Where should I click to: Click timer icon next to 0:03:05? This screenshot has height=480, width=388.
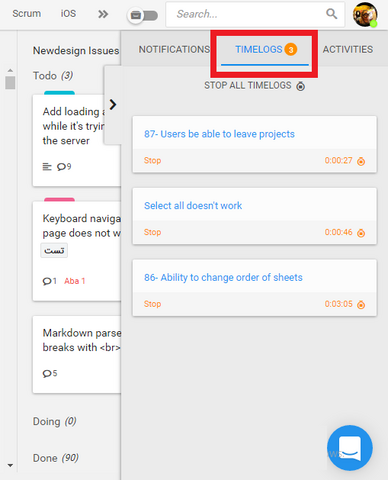(361, 304)
